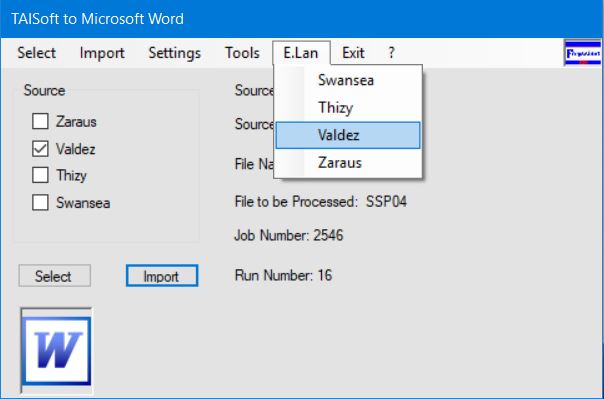Click the 'Source' group box title
Viewport: 604px width, 399px height.
coord(44,91)
